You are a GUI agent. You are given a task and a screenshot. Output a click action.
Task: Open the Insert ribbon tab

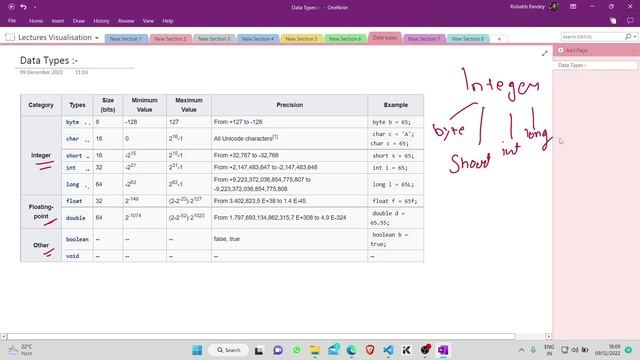[x=58, y=21]
